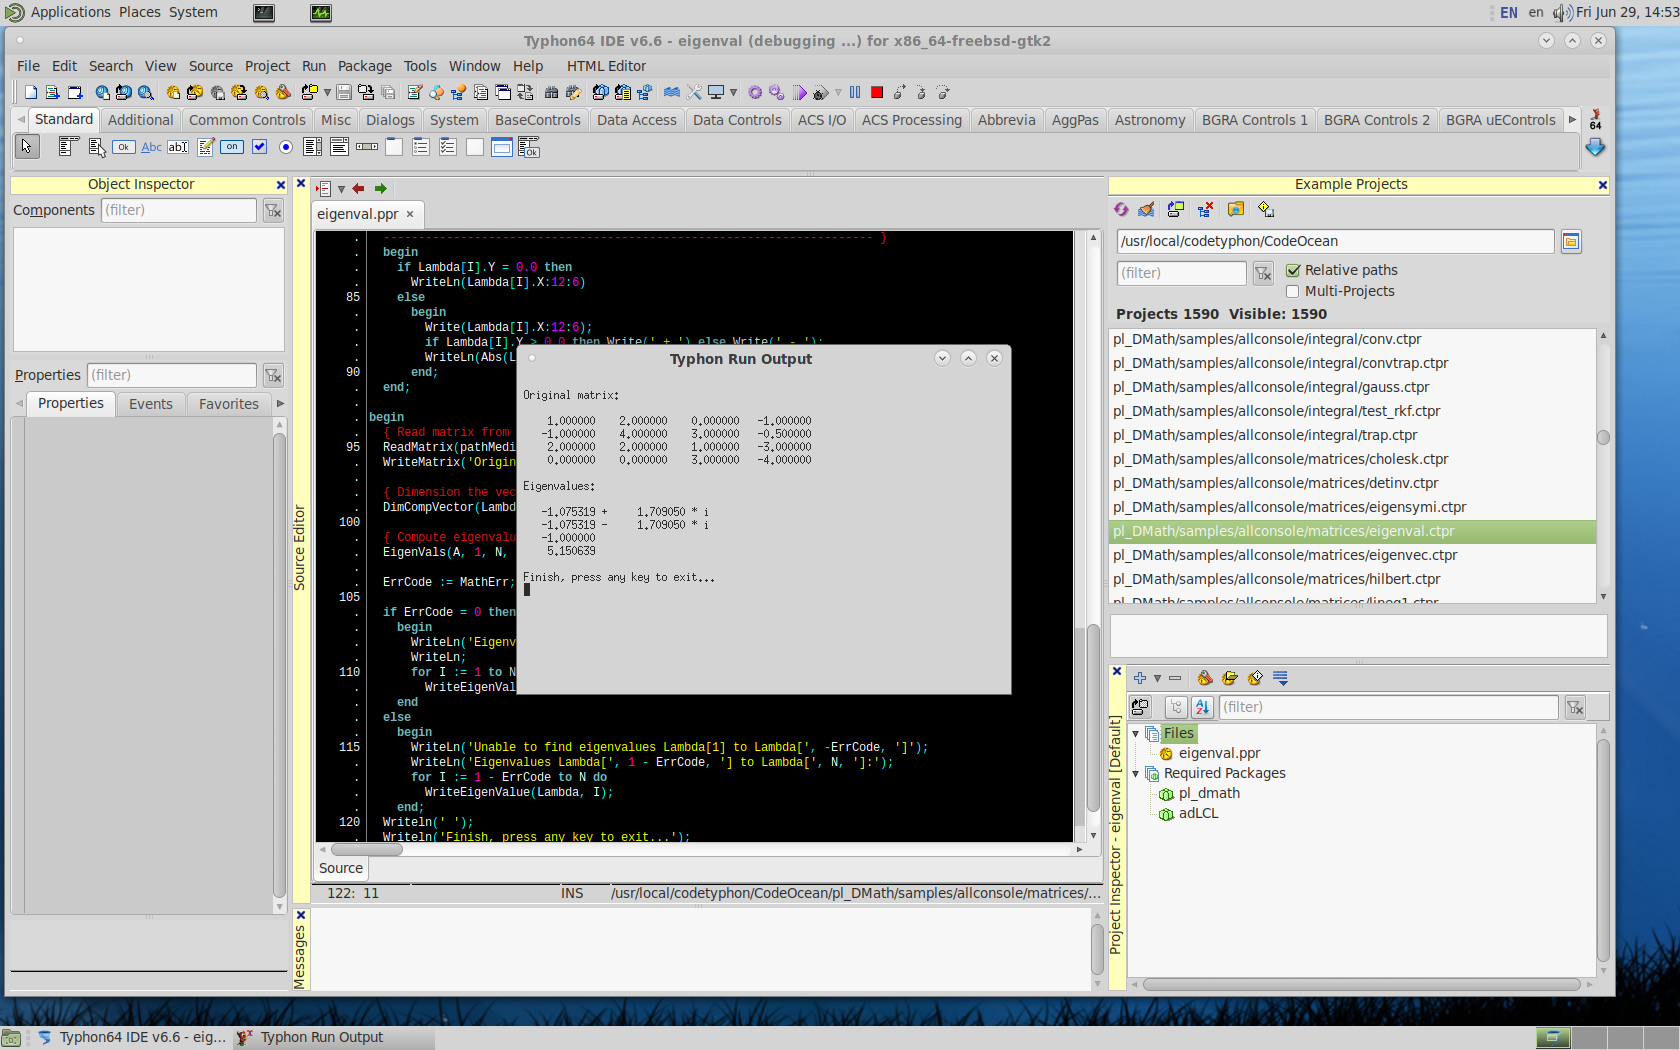Clear the Project Inspector filter
This screenshot has height=1050, width=1680.
(1575, 707)
